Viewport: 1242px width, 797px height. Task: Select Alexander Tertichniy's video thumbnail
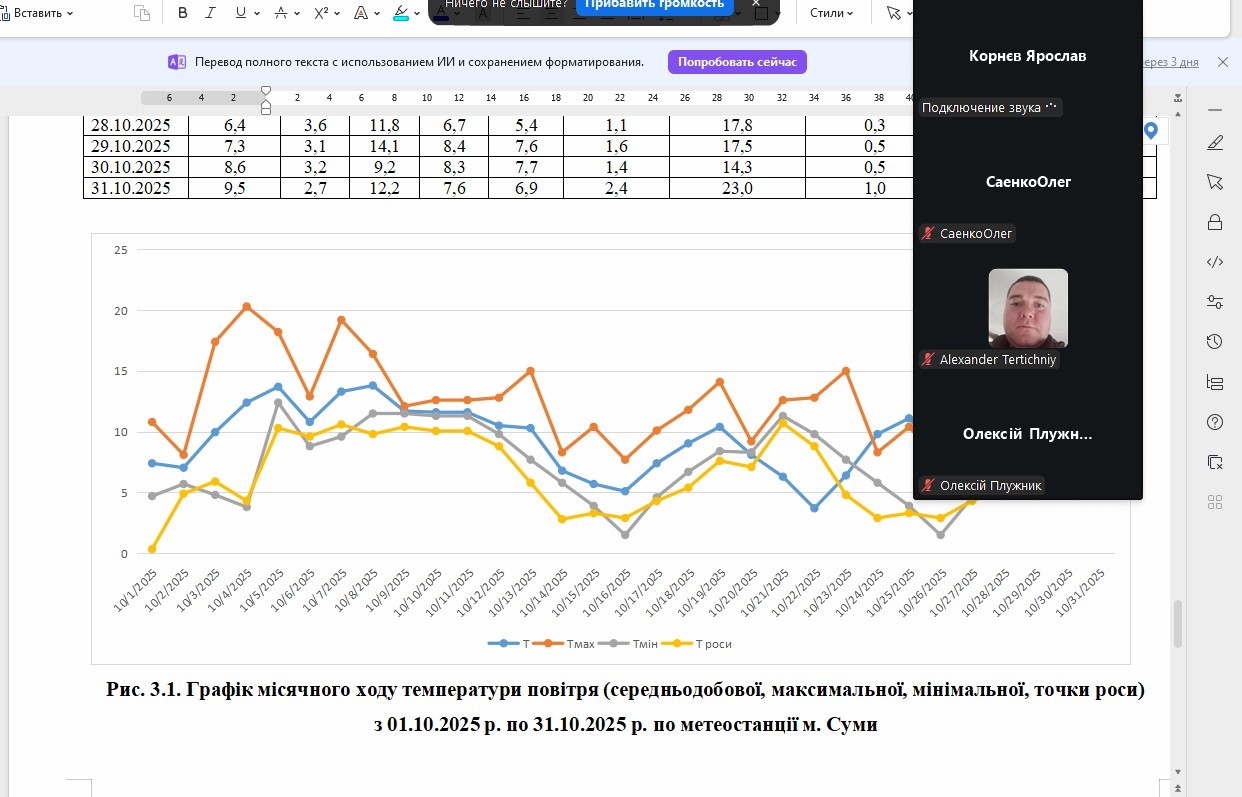point(1028,308)
